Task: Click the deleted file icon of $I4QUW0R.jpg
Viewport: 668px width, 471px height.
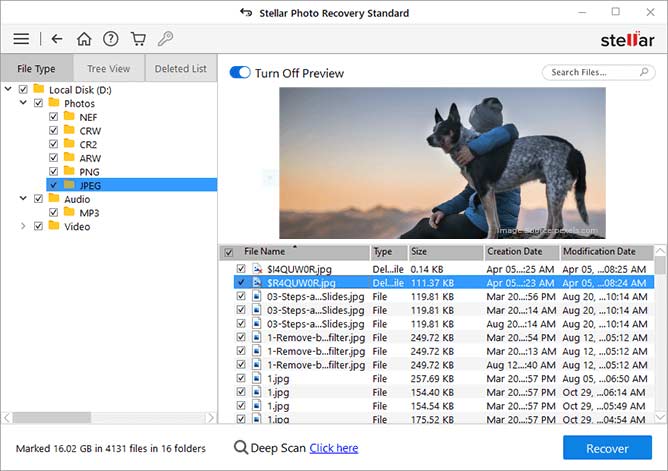Action: (257, 269)
